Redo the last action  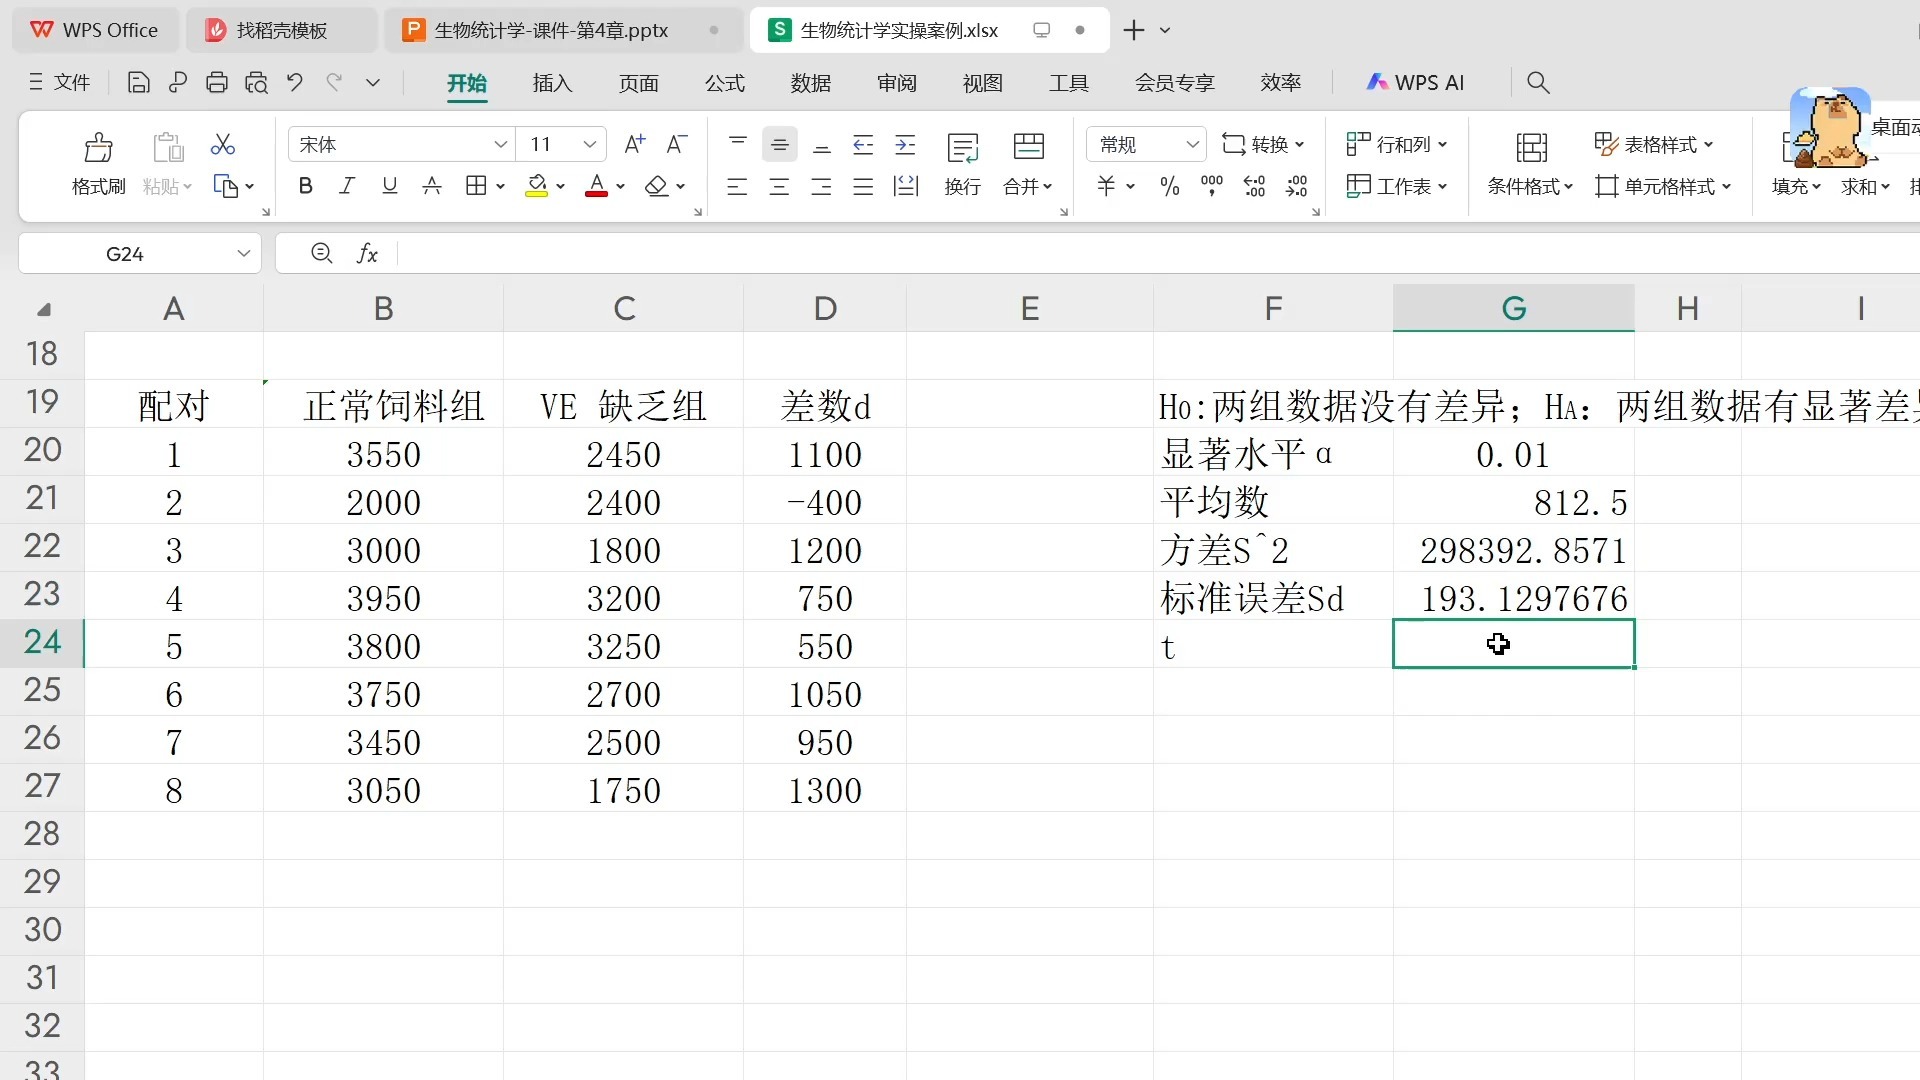pos(334,83)
